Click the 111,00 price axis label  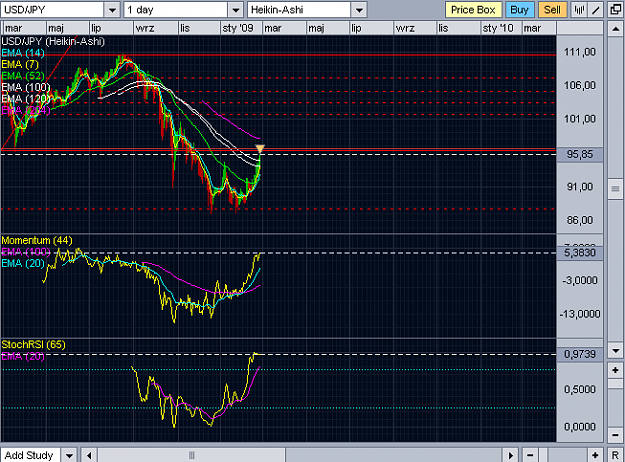coord(580,52)
